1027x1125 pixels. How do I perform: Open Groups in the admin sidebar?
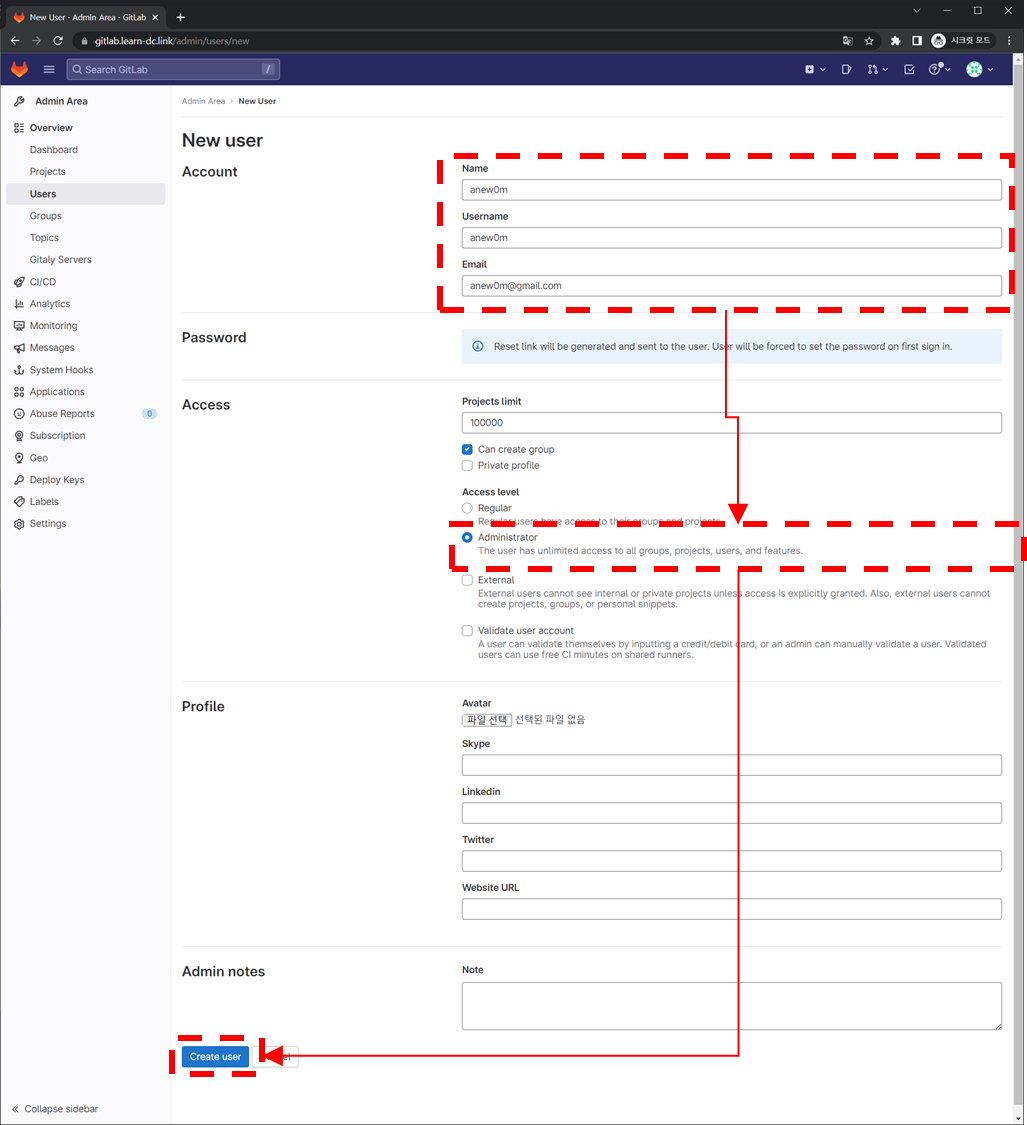[x=46, y=216]
